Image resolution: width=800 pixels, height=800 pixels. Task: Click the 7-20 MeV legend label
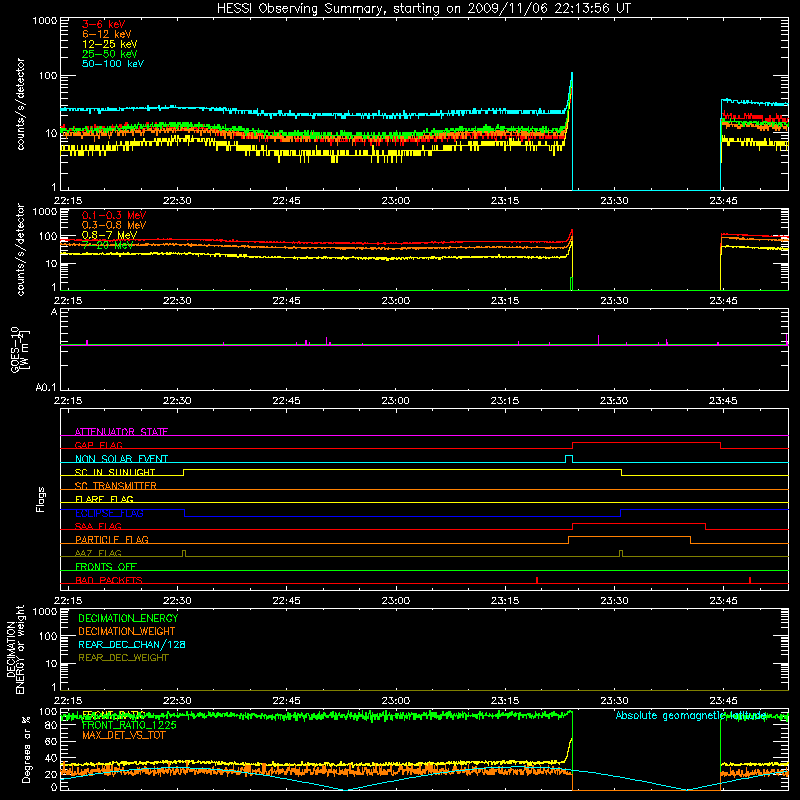(x=107, y=245)
